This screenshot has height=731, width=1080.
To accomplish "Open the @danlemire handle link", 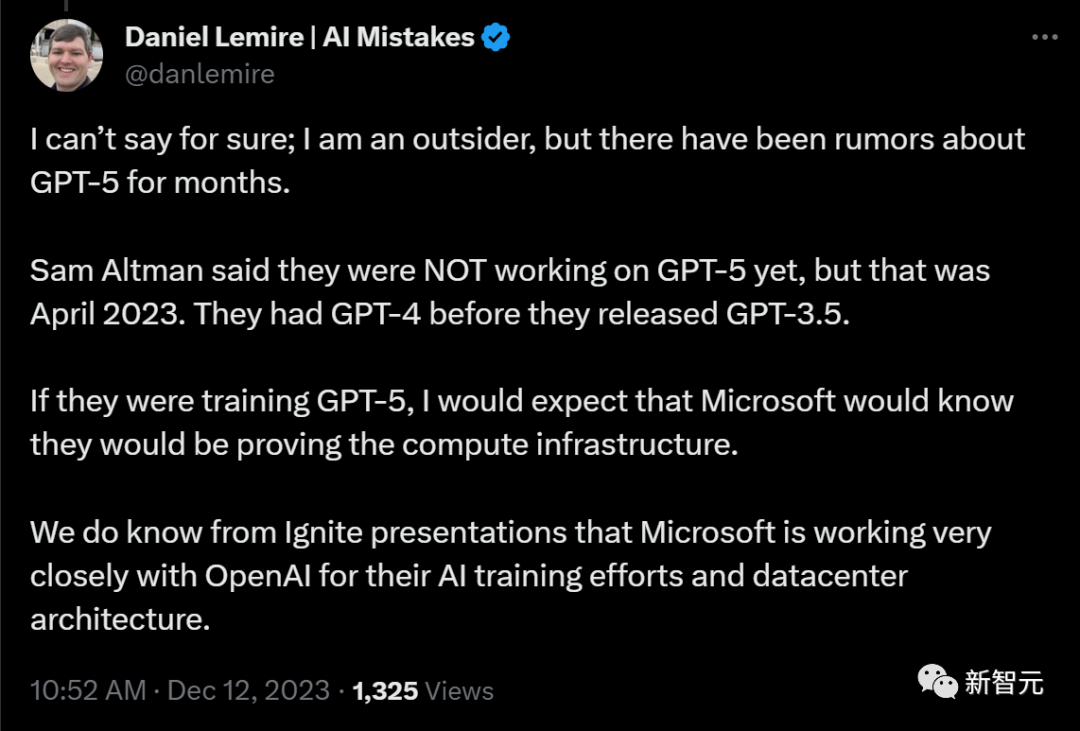I will click(199, 74).
